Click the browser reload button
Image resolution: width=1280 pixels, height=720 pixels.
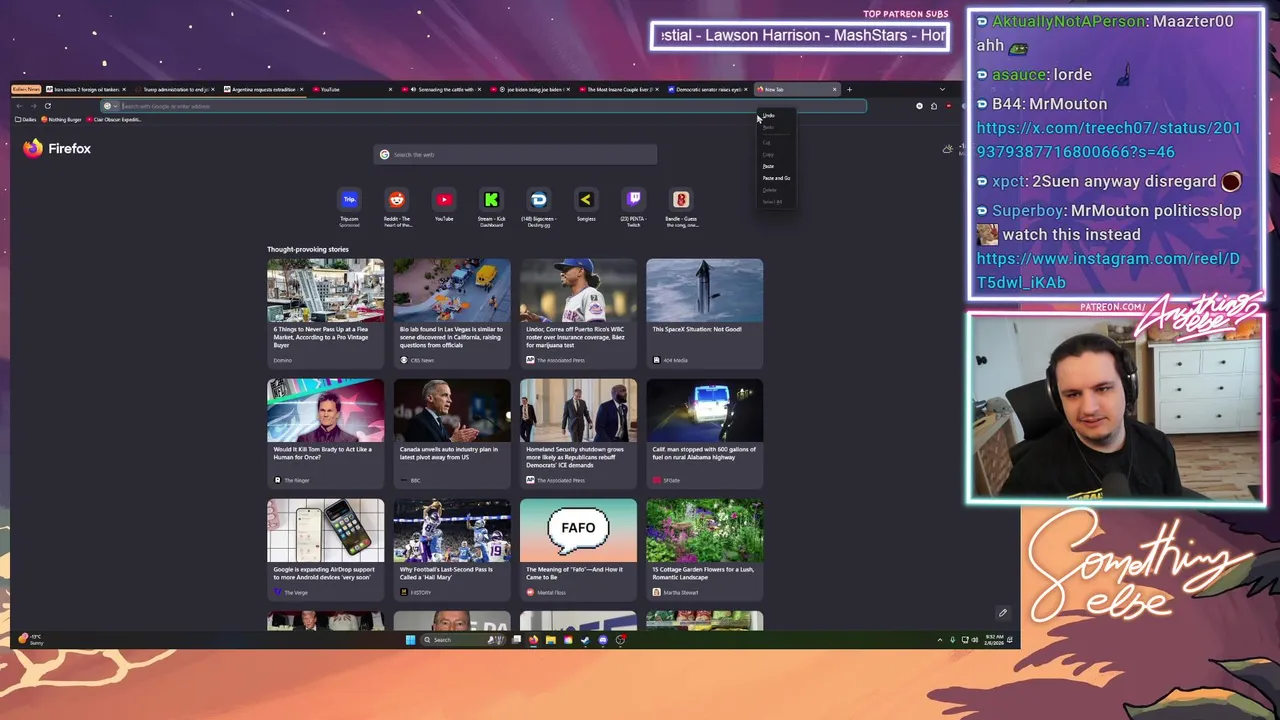pos(47,106)
